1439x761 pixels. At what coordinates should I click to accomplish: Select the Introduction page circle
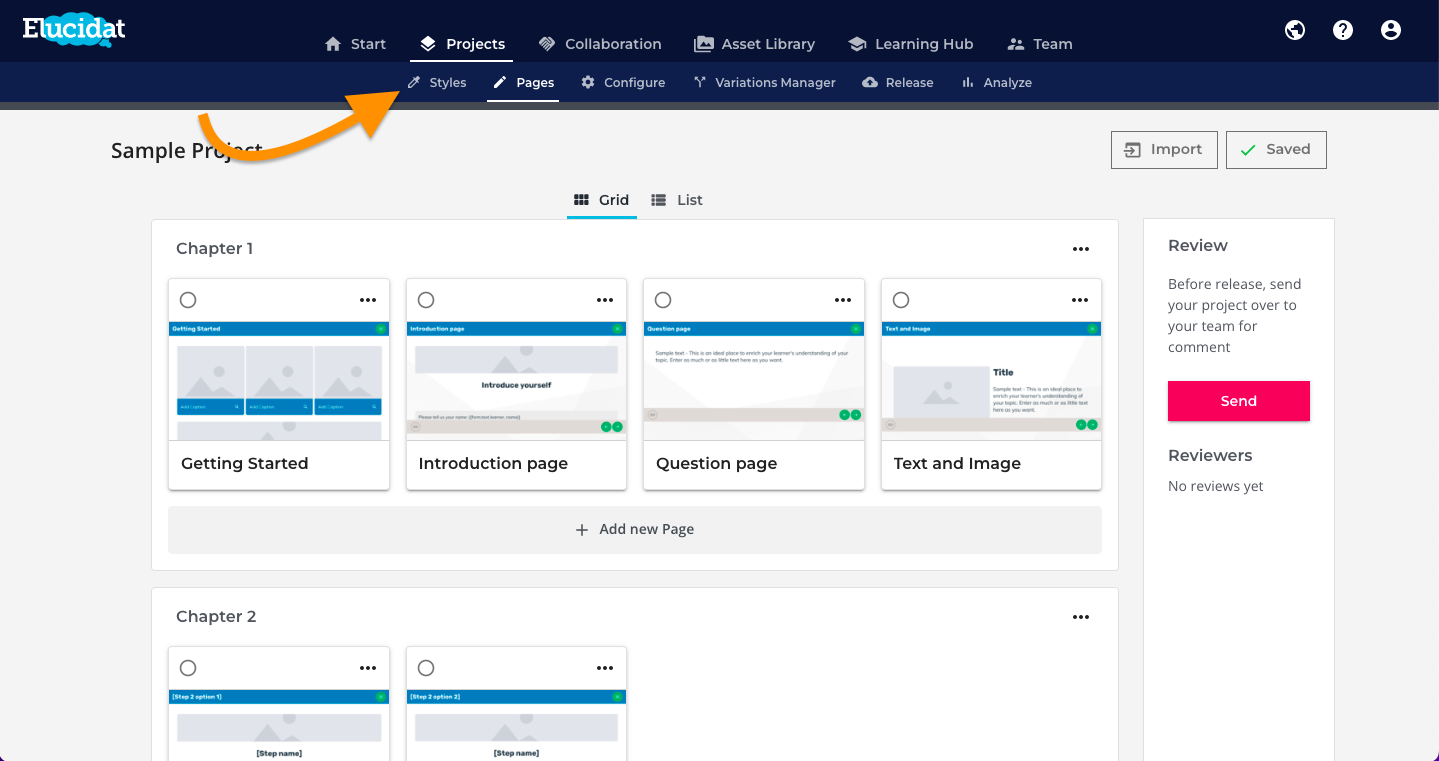(x=426, y=300)
